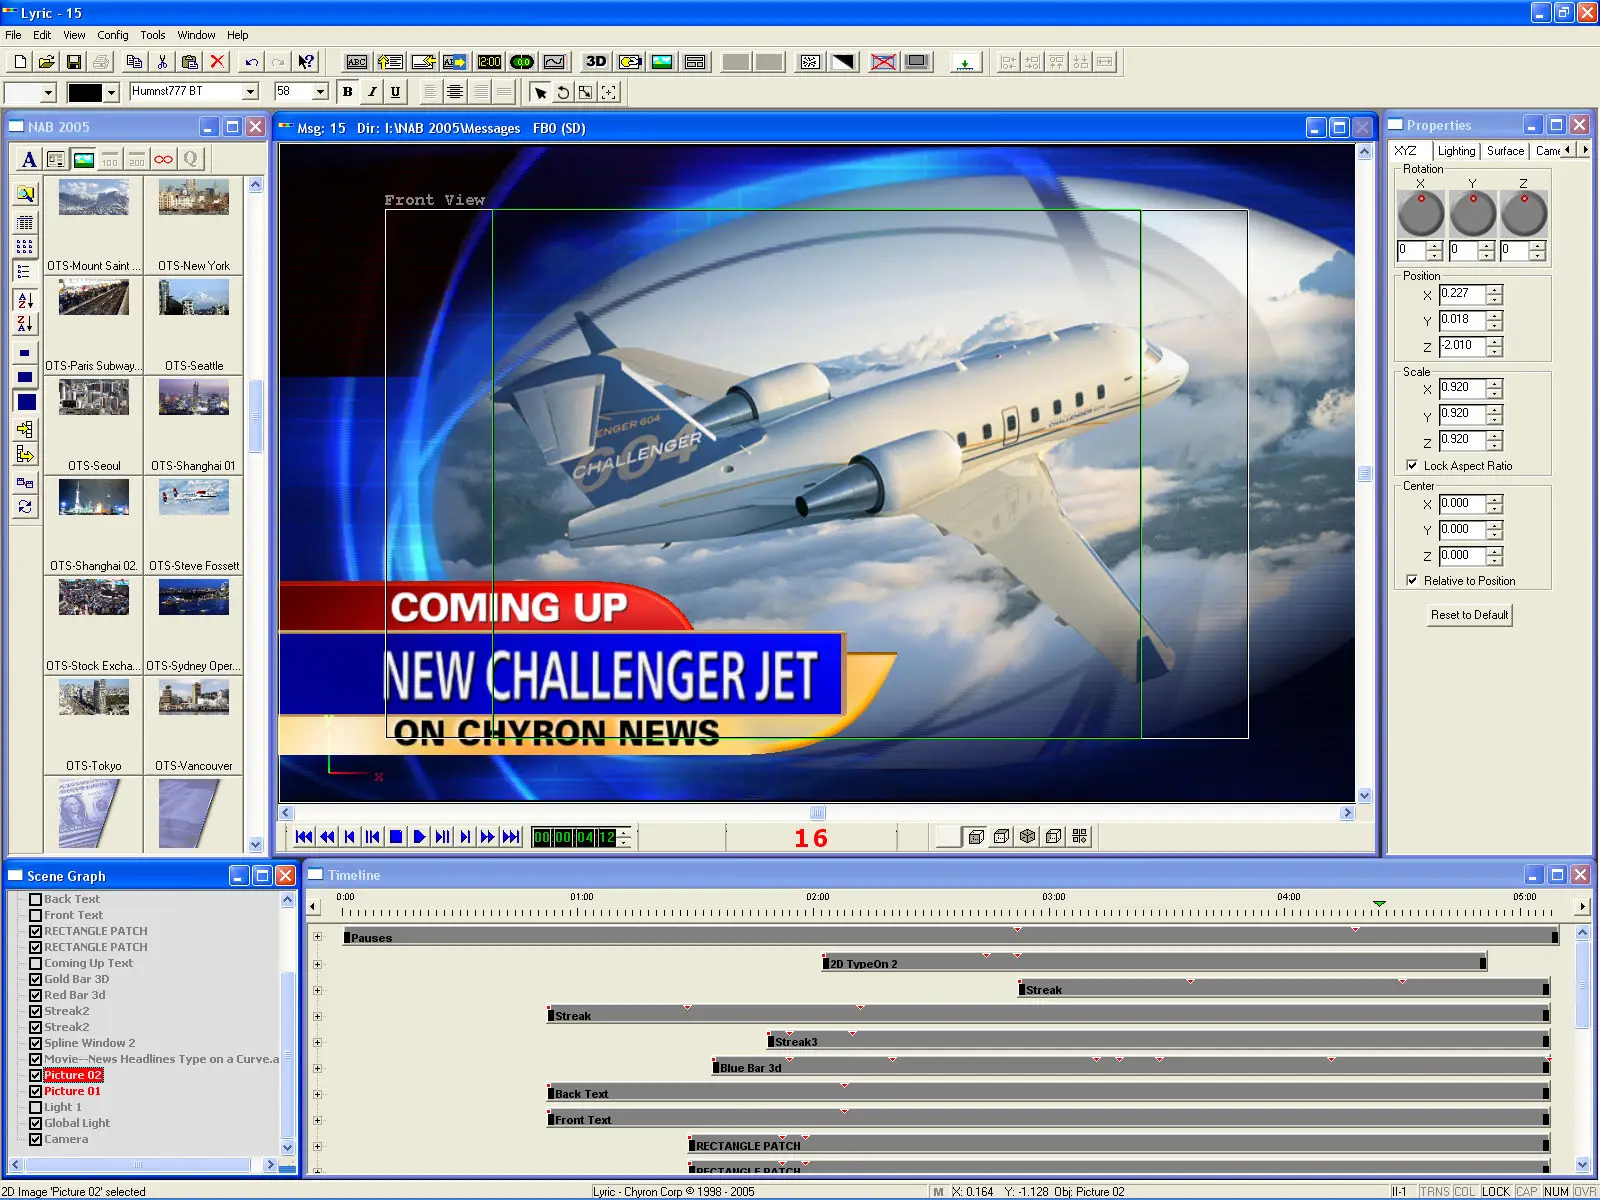Insert an image object from toolbar

662,62
